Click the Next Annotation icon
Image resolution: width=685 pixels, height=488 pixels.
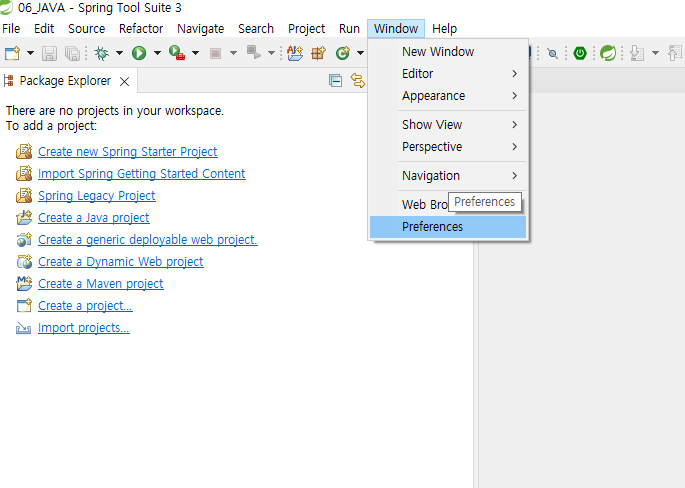637,53
